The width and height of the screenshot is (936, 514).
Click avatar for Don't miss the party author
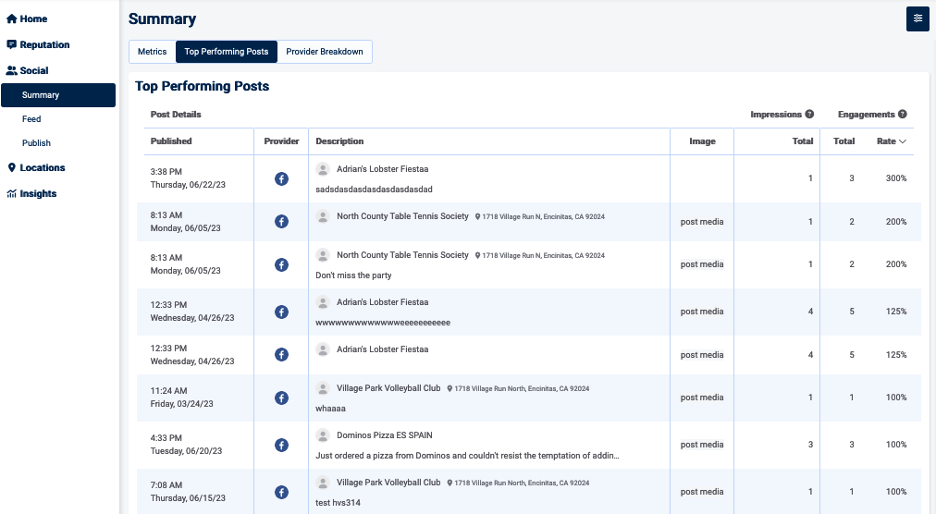click(x=323, y=256)
